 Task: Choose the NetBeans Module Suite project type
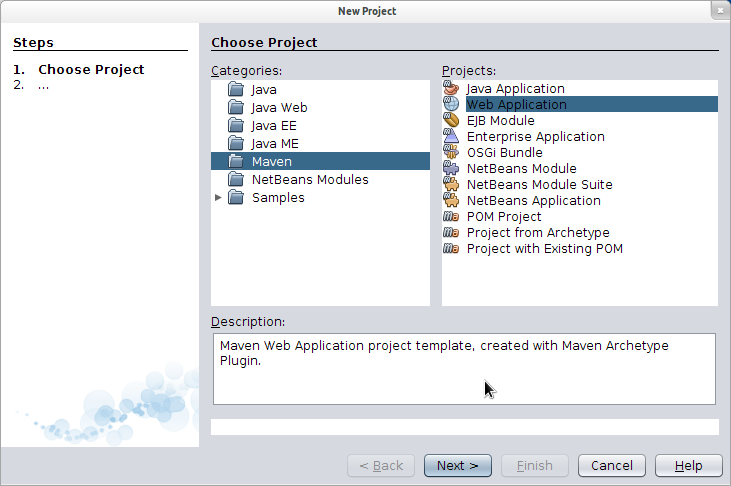point(540,185)
